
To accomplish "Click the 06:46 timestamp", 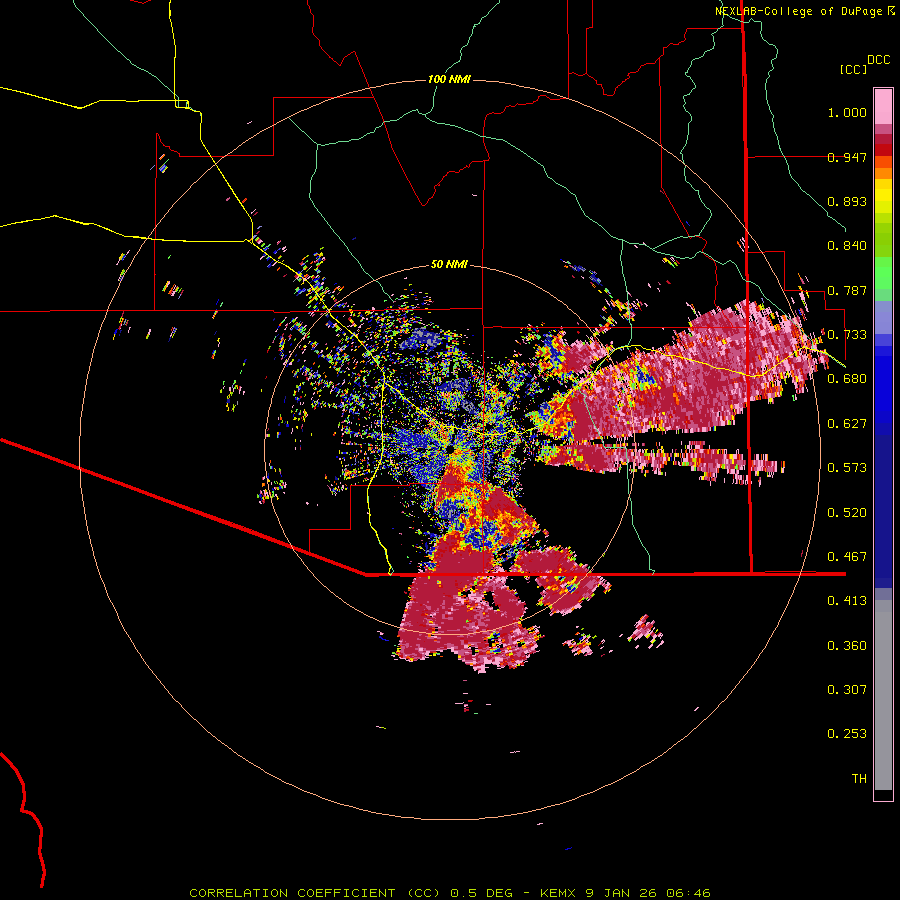I will click(x=688, y=893).
